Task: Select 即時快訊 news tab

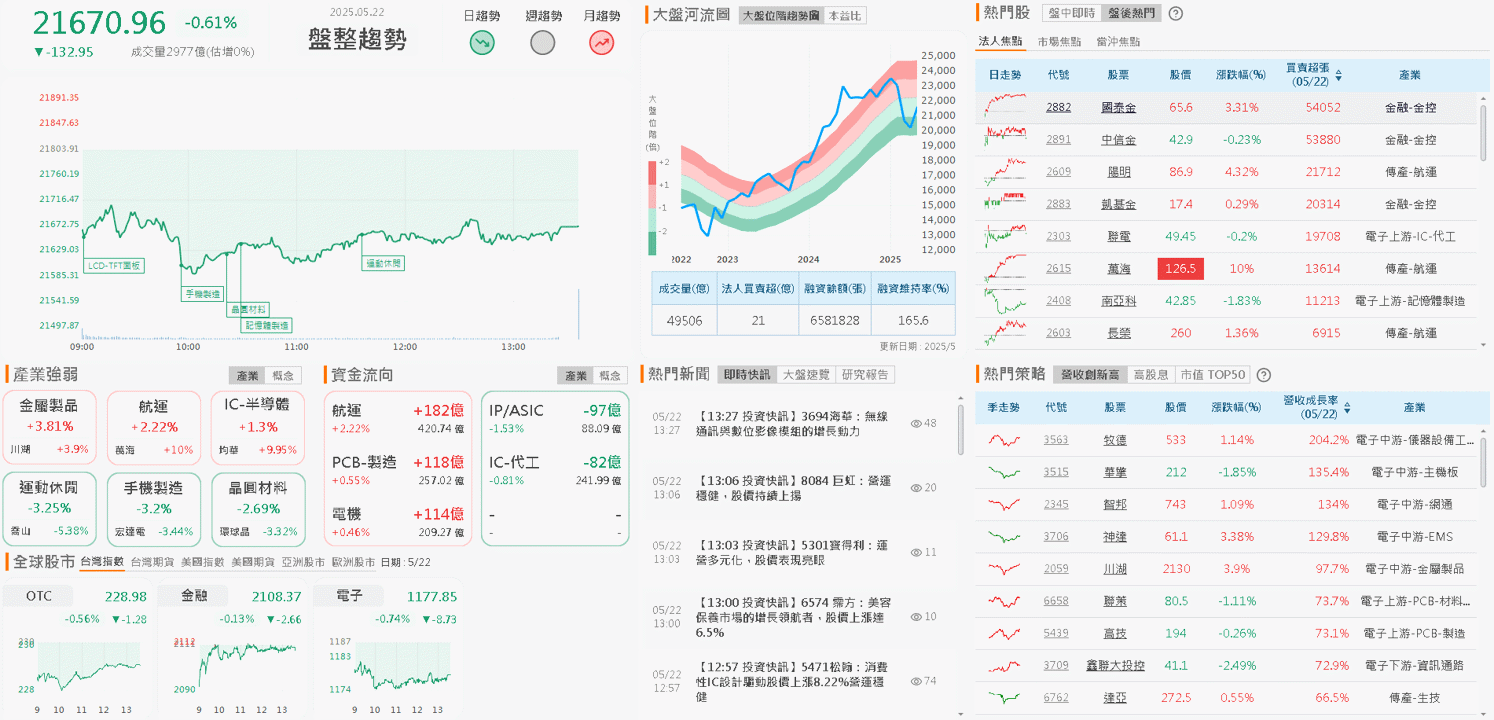Action: (x=747, y=374)
